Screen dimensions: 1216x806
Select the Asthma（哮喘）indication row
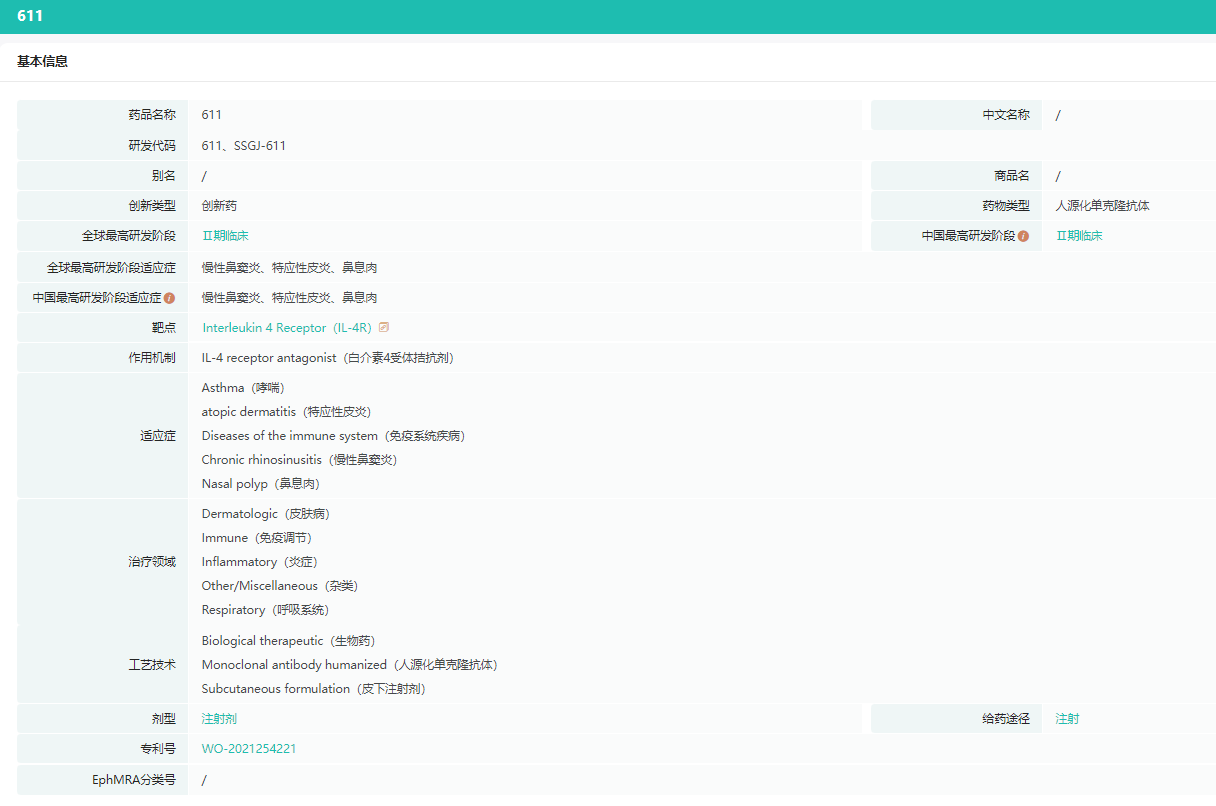[243, 388]
